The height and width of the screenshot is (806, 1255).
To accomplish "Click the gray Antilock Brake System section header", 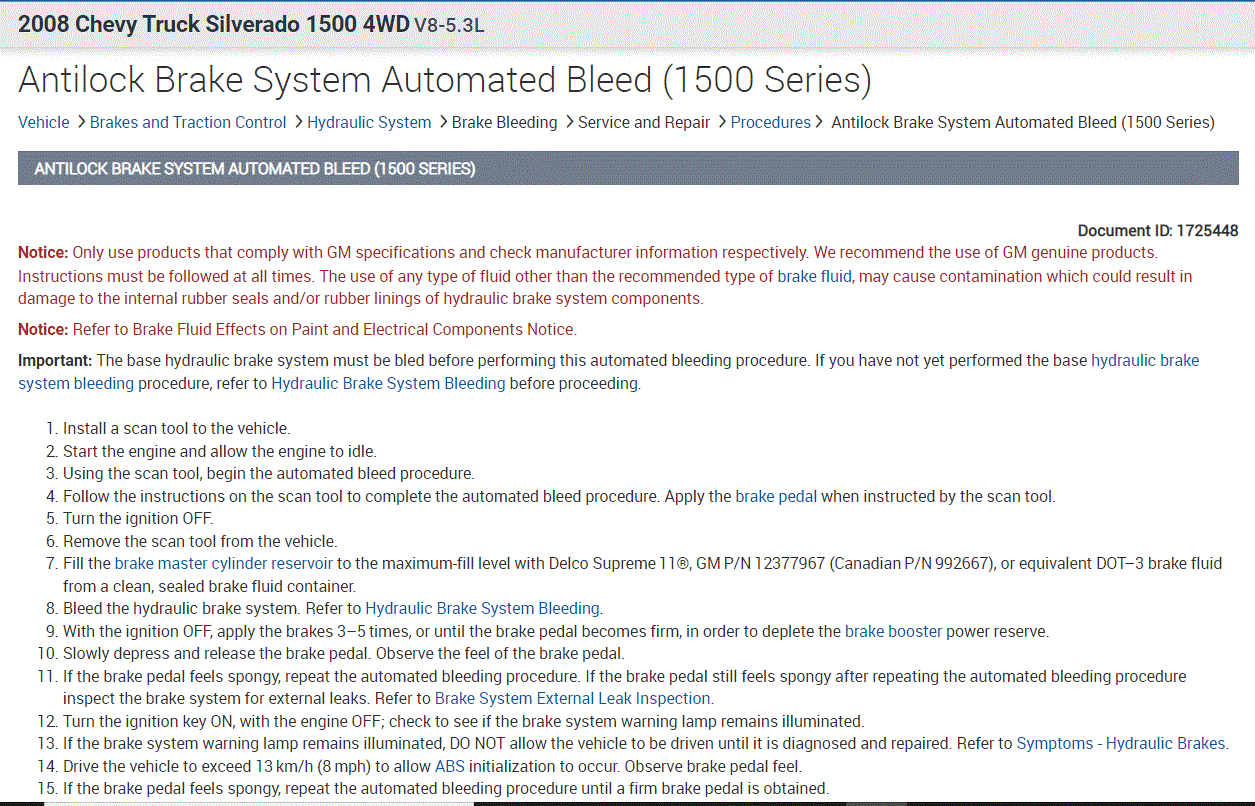I will [628, 169].
